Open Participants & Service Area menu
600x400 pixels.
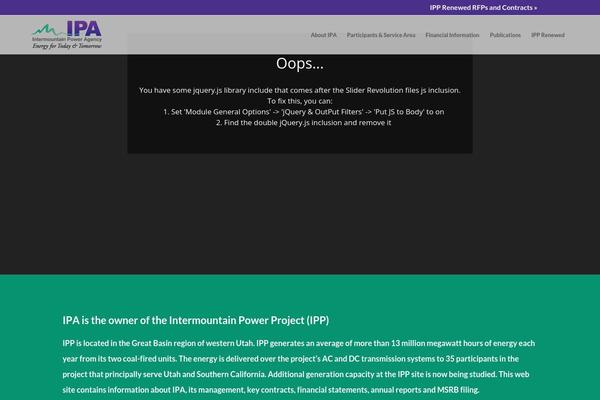point(381,35)
